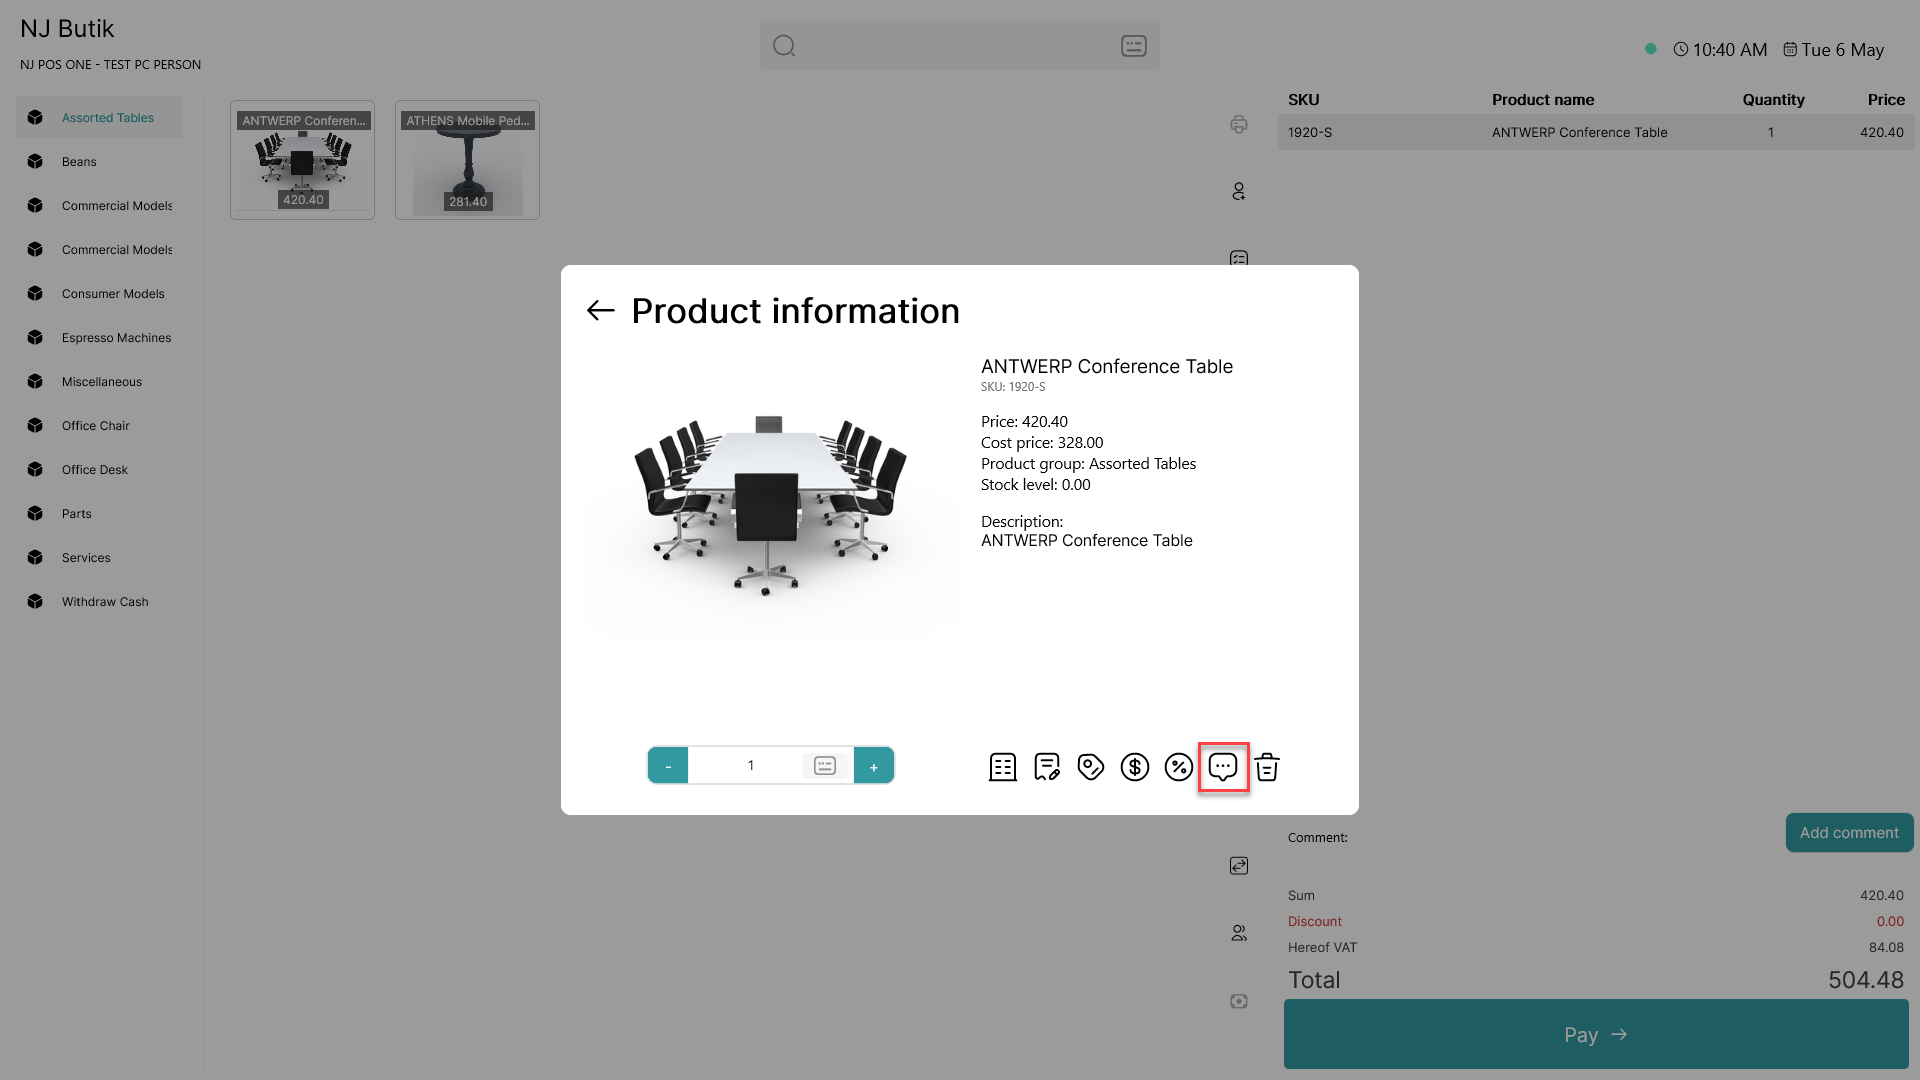Image resolution: width=1920 pixels, height=1080 pixels.
Task: Click the cube icon beside Beans
Action: 36,162
